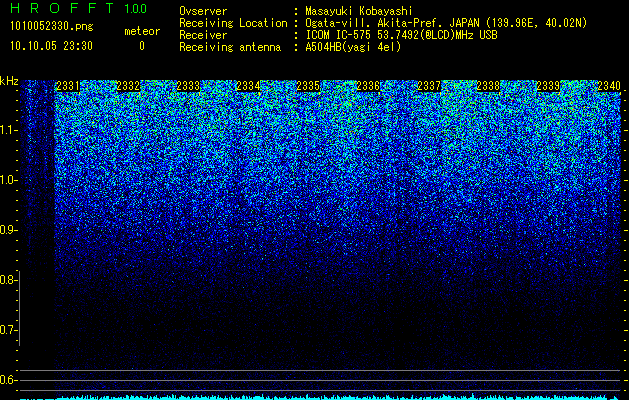Click the date stamp 10.10.05 23:30
The height and width of the screenshot is (400, 629).
[51, 46]
